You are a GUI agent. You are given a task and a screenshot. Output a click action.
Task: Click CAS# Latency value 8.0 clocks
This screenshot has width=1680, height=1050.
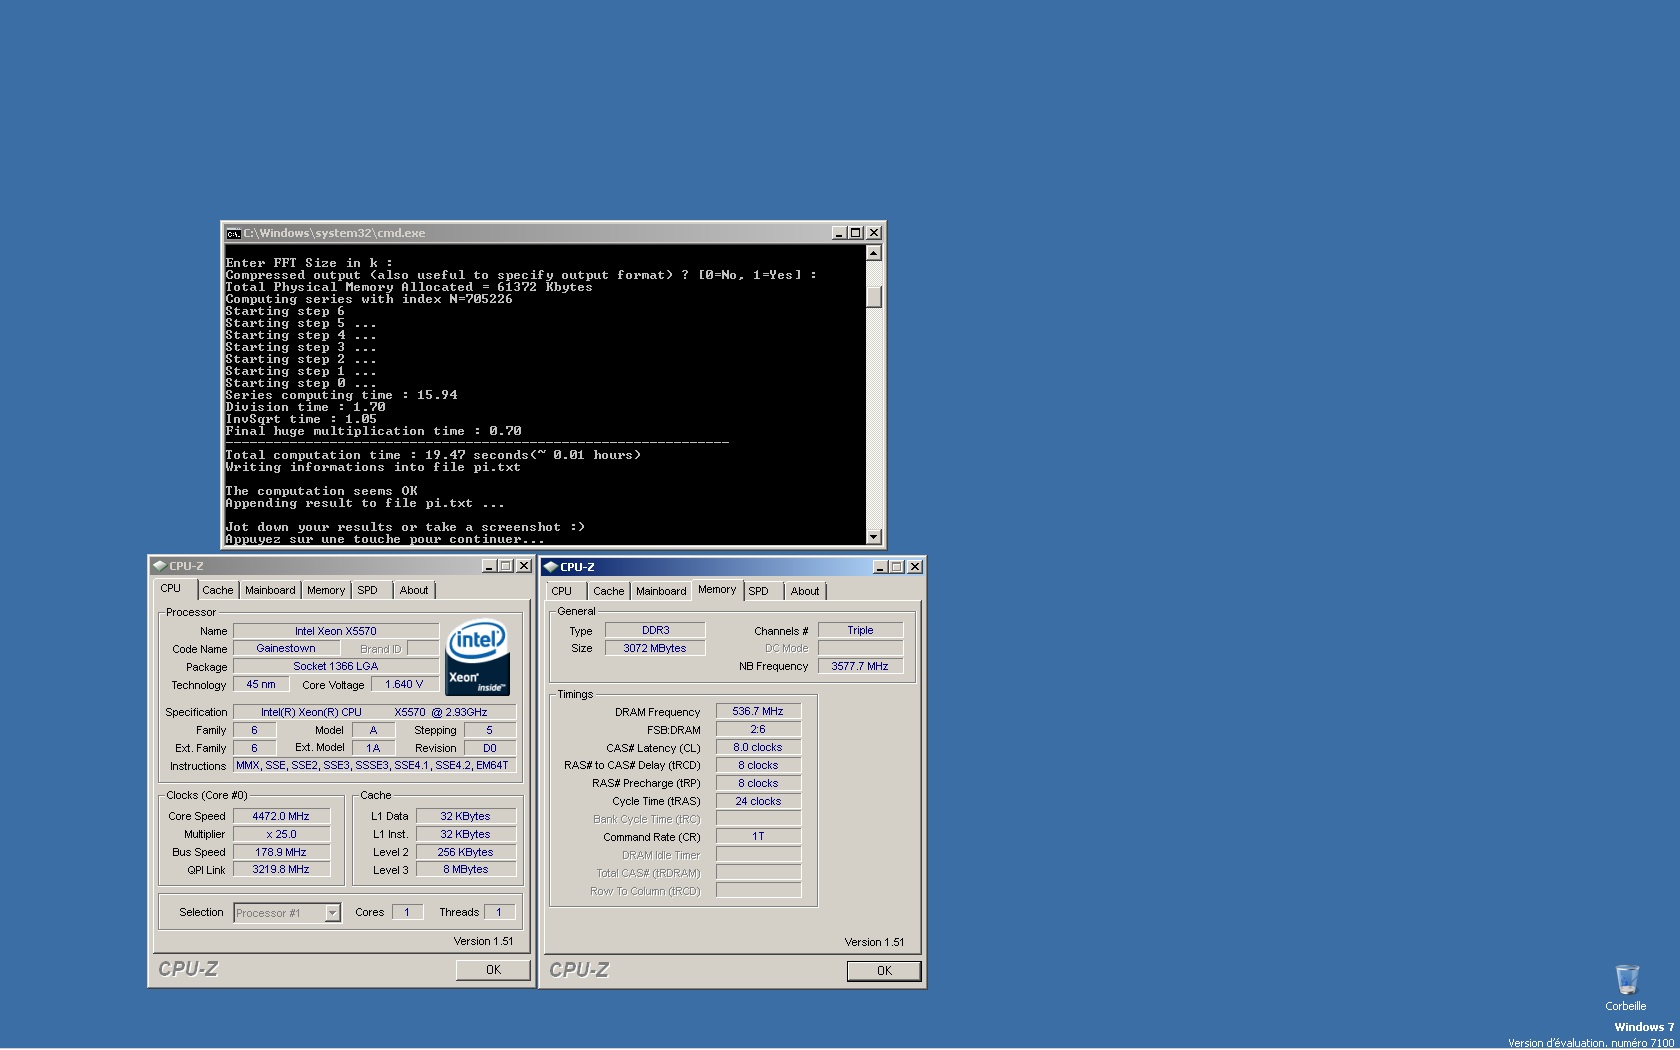click(x=758, y=748)
